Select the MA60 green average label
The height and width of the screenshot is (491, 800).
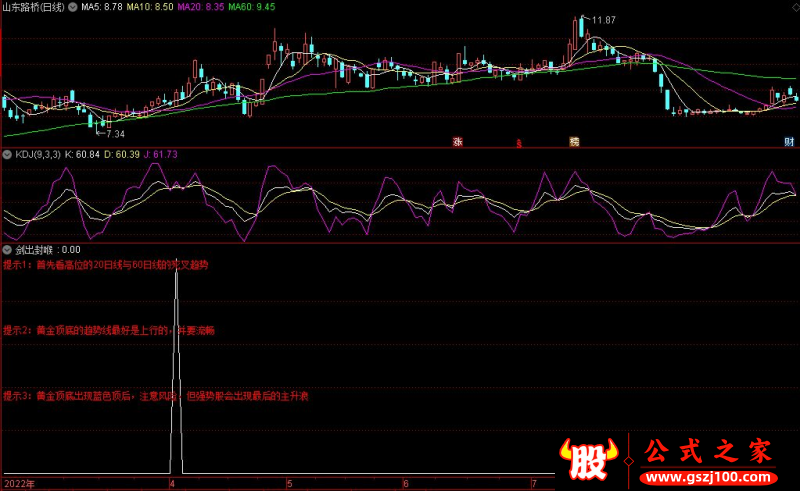tap(252, 7)
